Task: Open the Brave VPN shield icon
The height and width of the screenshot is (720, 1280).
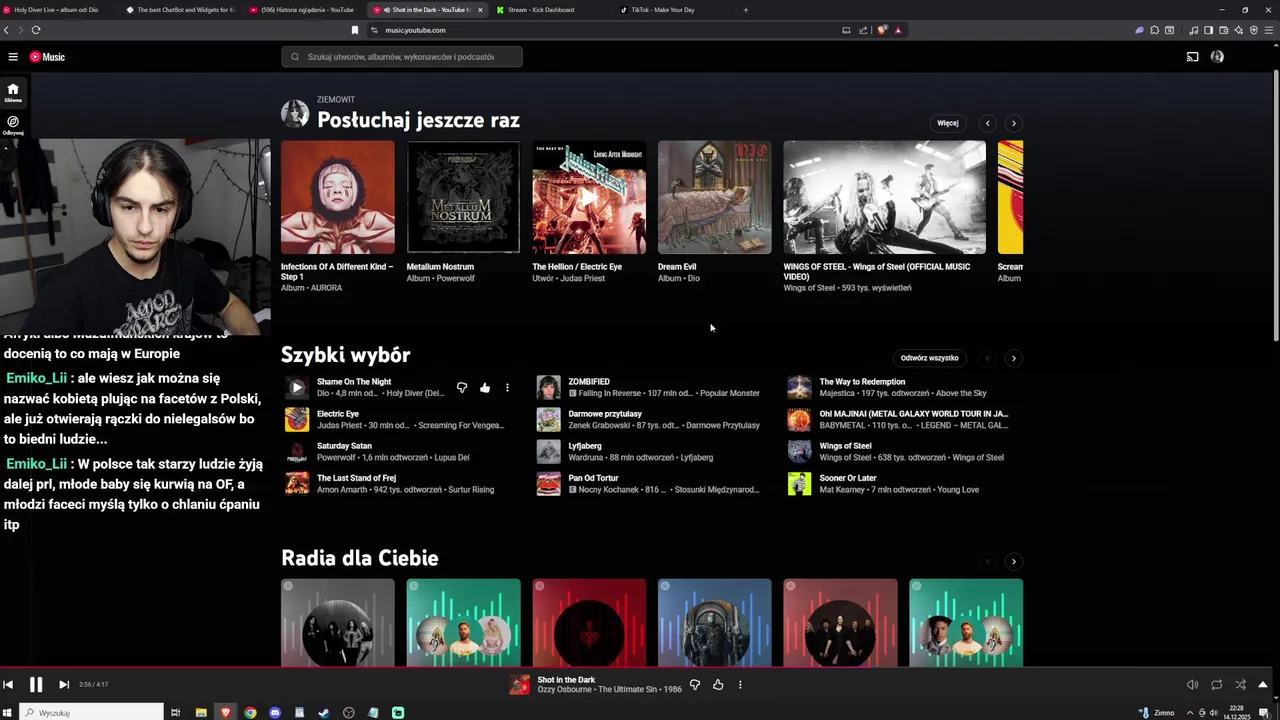Action: (x=1254, y=30)
